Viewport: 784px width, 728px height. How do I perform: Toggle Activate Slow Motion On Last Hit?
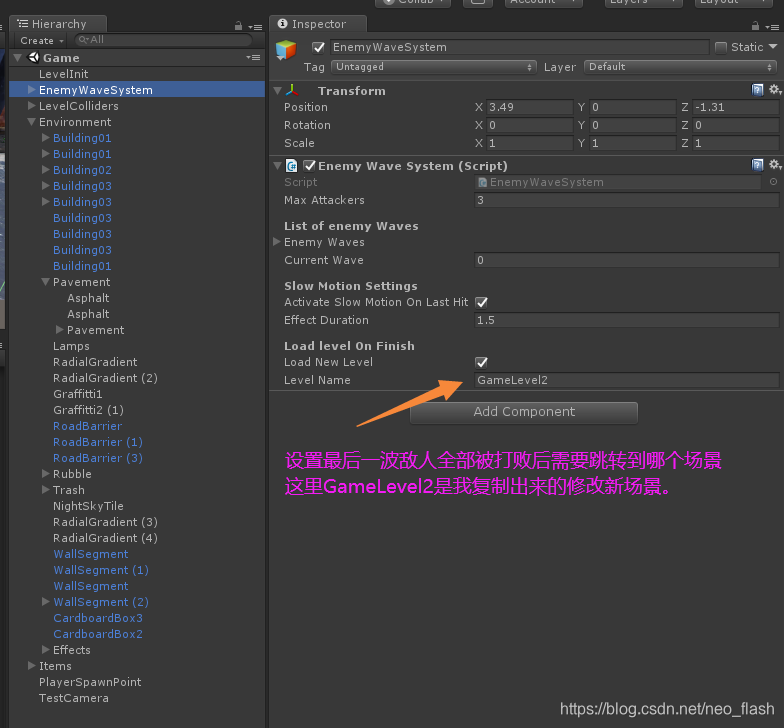point(482,302)
